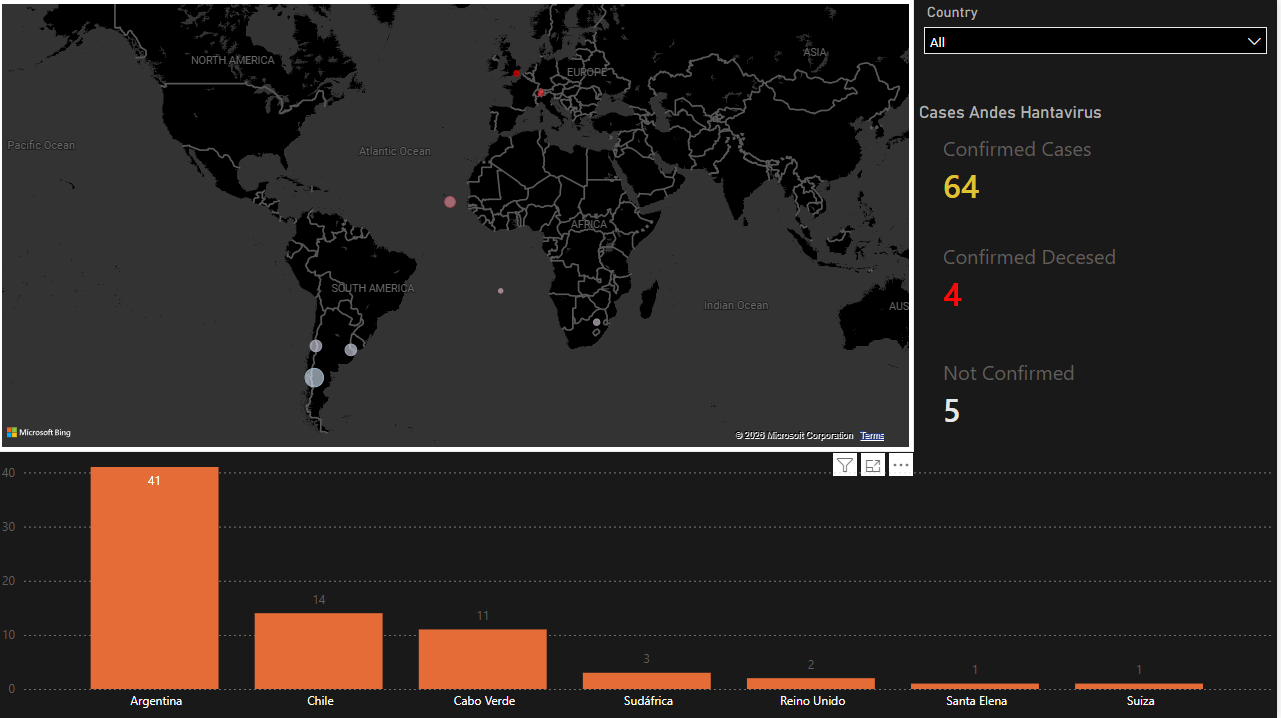1281x718 pixels.
Task: Click the Suiza axis label
Action: click(x=1140, y=701)
